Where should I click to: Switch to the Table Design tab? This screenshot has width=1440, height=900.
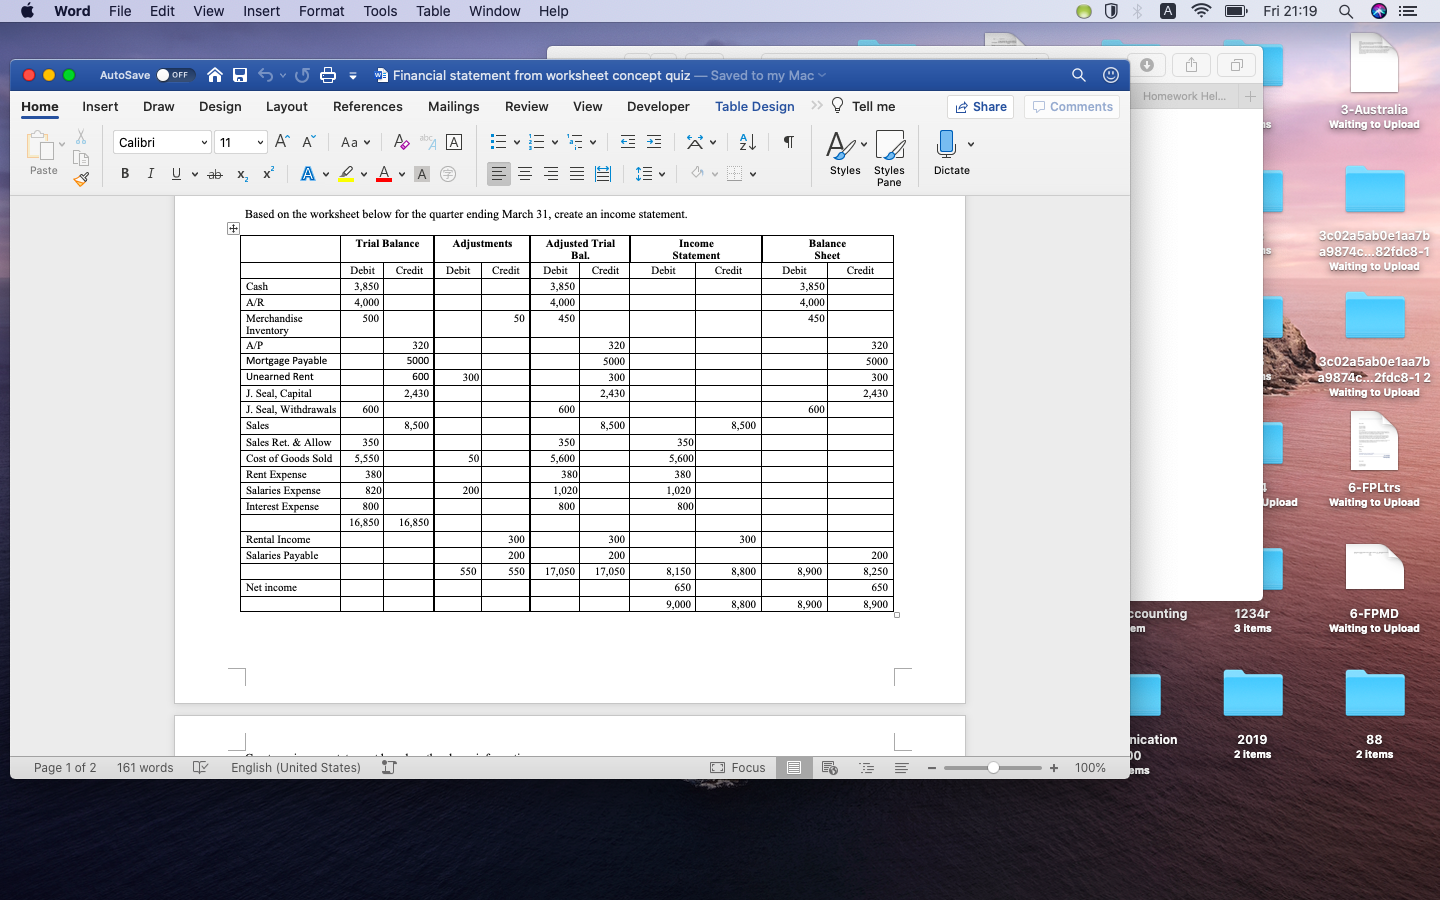pyautogui.click(x=754, y=106)
